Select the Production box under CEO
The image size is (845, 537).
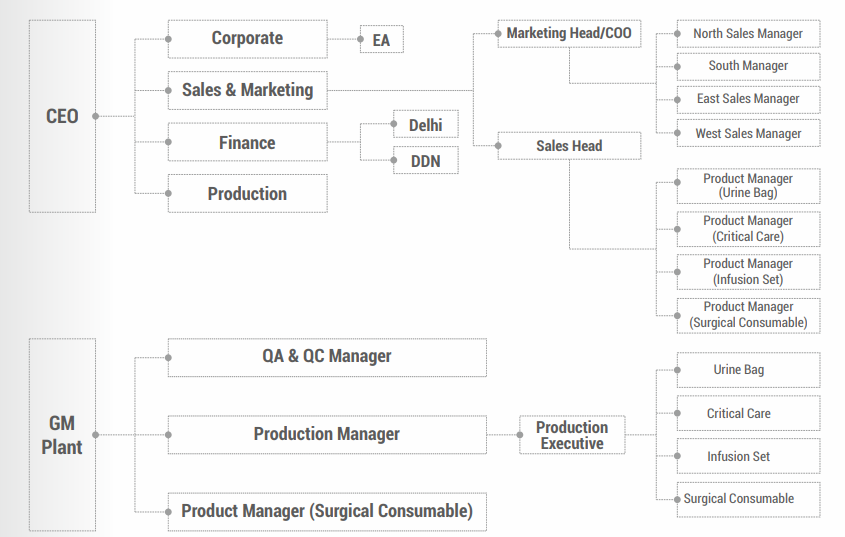click(247, 194)
